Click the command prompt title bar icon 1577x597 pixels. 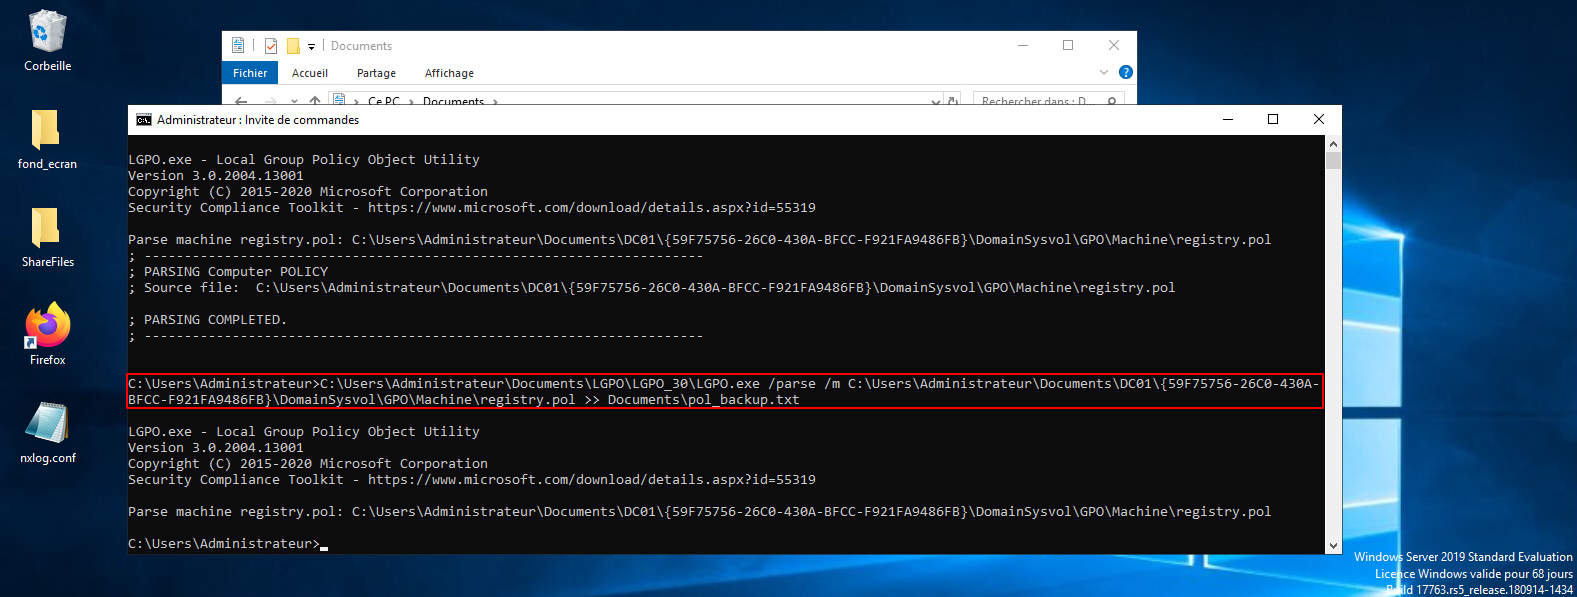tap(144, 120)
